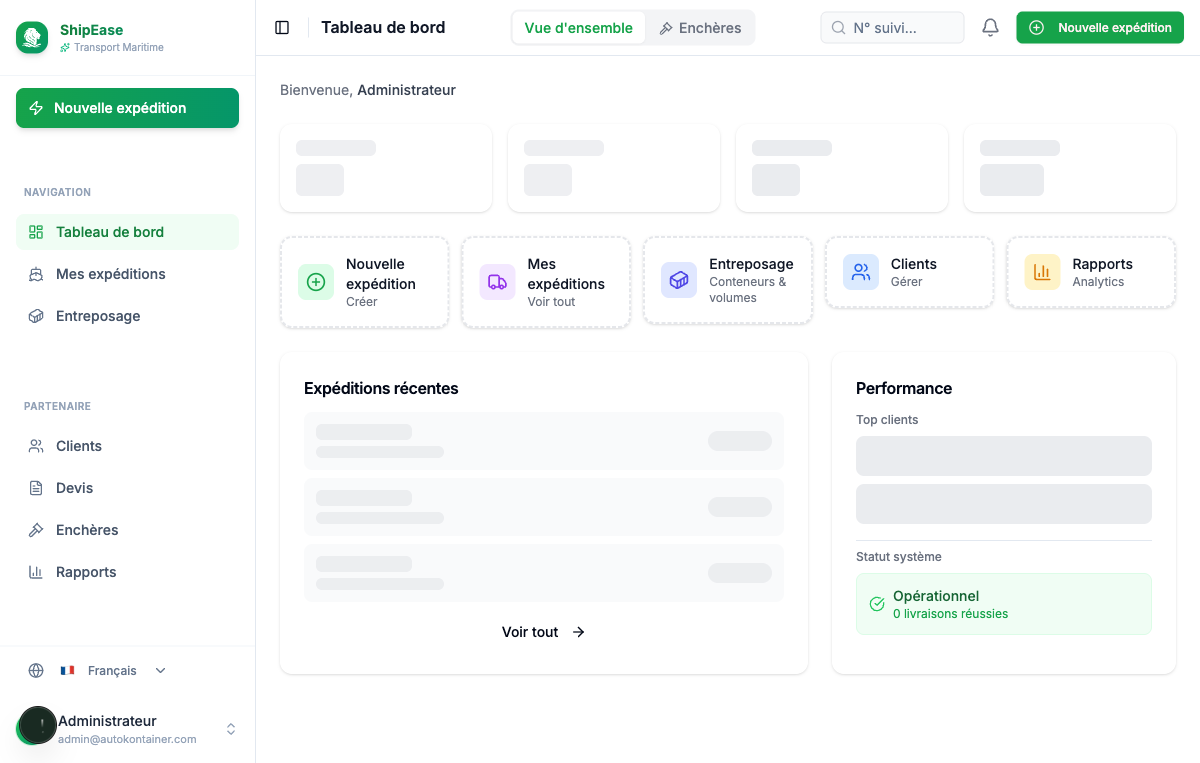Open the Rapports Analytics card
The height and width of the screenshot is (763, 1200).
[1091, 272]
